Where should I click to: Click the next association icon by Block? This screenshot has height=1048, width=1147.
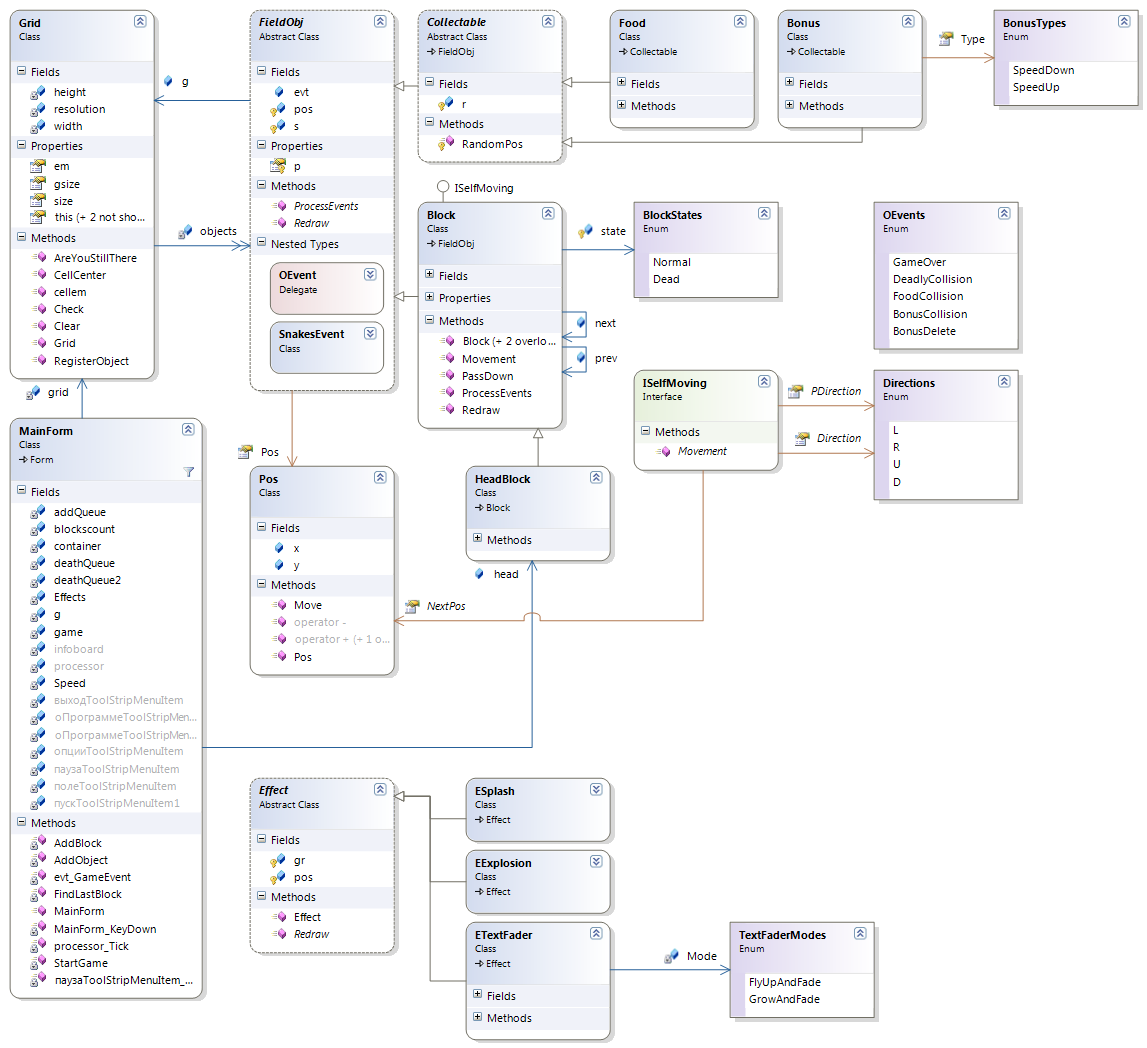tap(581, 323)
